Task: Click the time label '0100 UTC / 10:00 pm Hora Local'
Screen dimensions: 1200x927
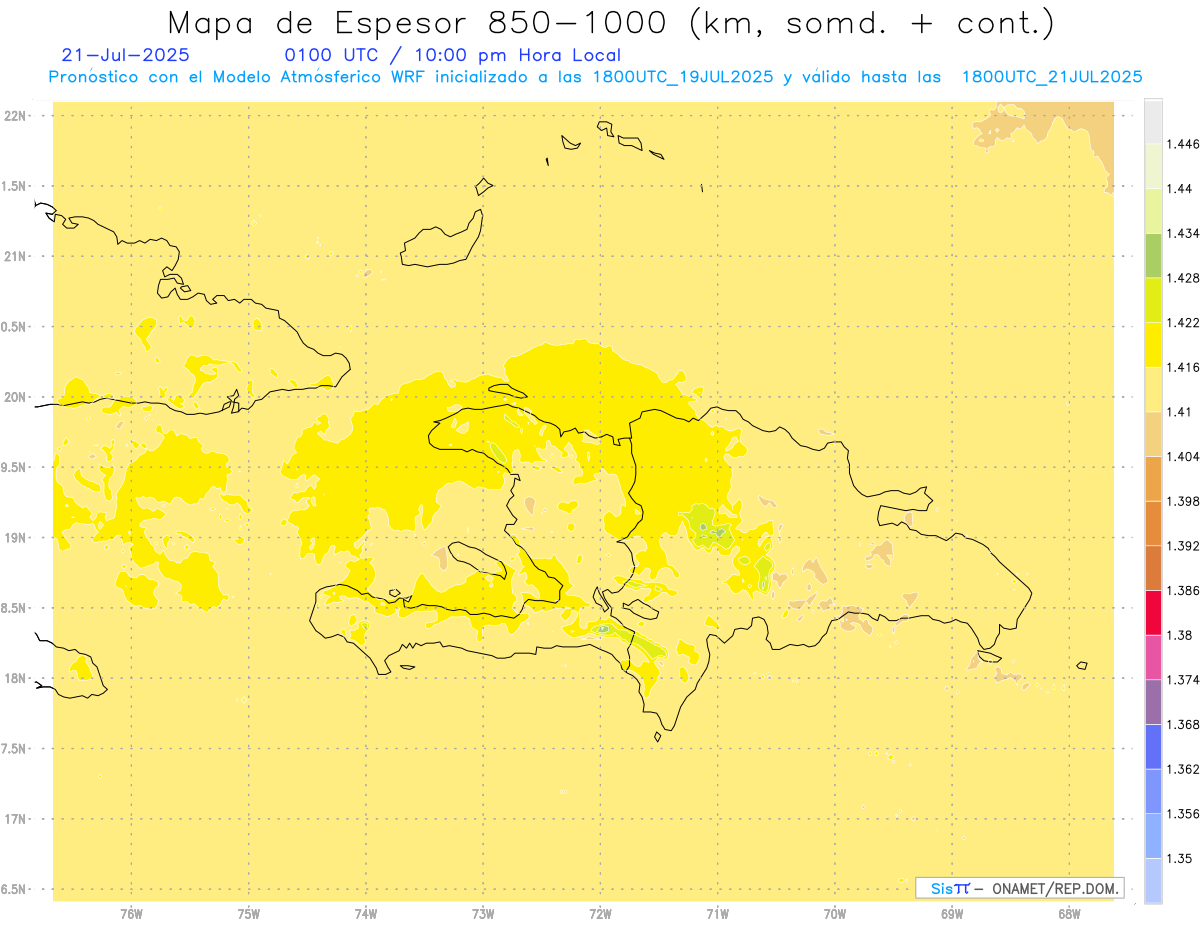Action: coord(453,56)
